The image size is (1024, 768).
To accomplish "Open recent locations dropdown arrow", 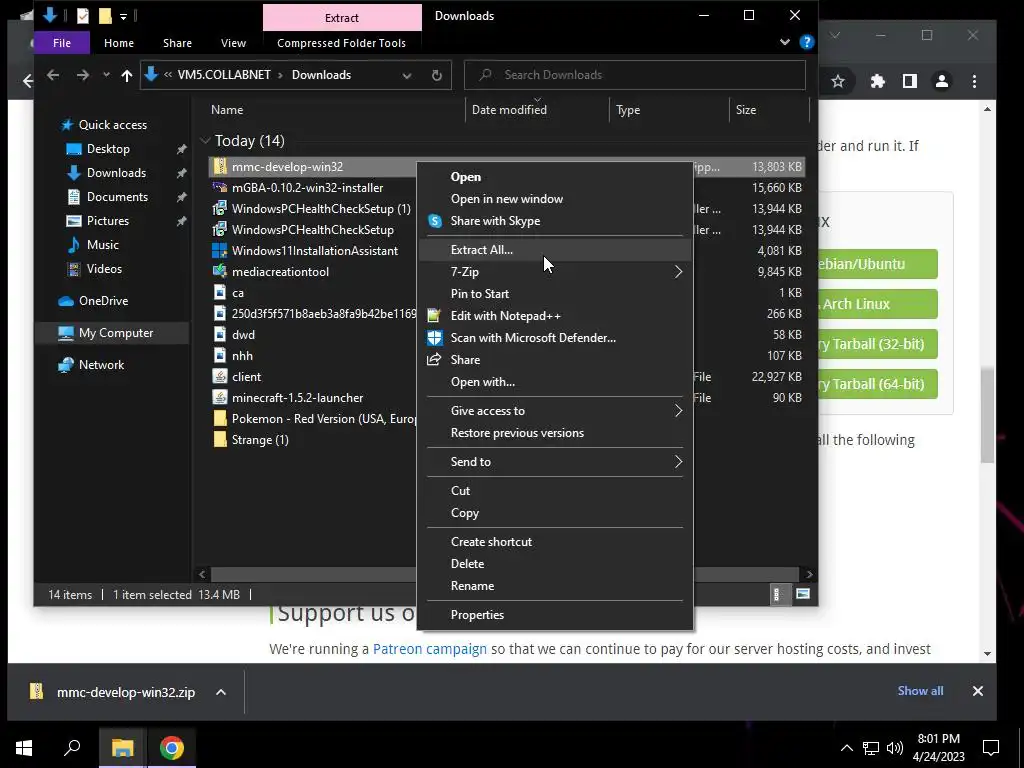I will pyautogui.click(x=106, y=75).
